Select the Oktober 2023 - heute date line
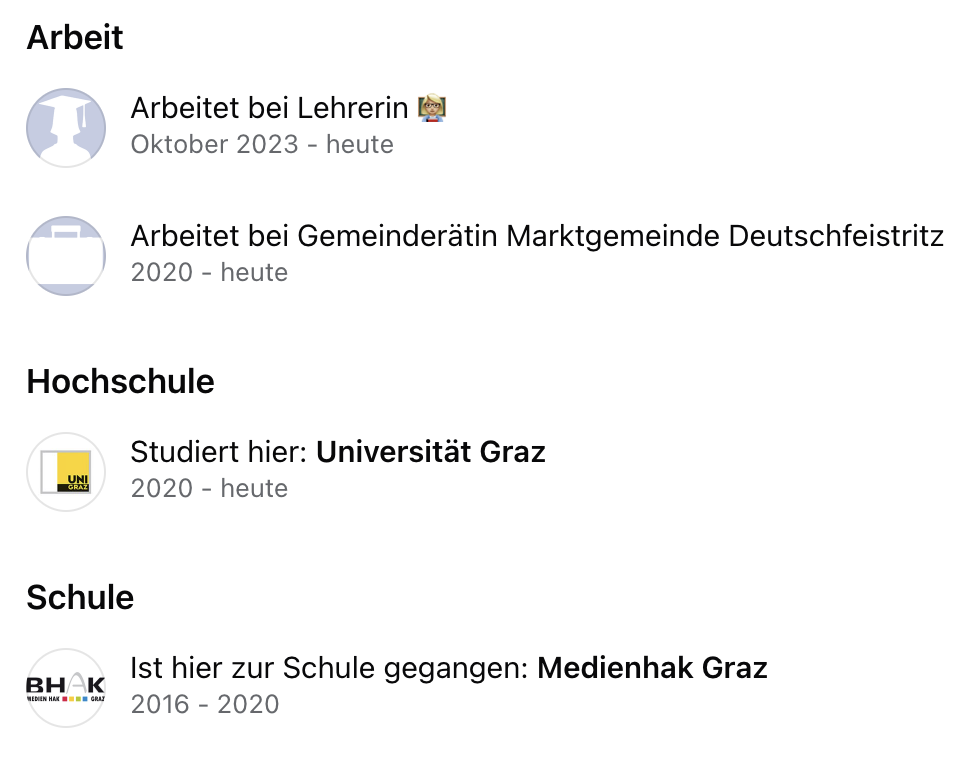968x762 pixels. click(x=262, y=144)
